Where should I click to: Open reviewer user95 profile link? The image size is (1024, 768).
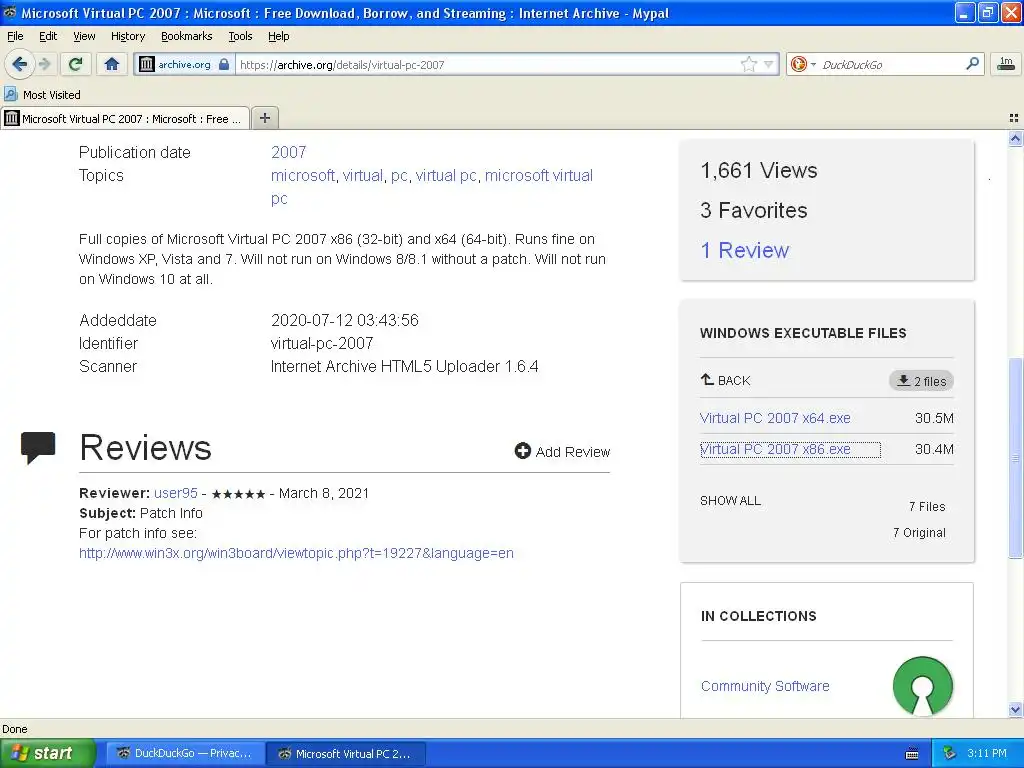[176, 493]
